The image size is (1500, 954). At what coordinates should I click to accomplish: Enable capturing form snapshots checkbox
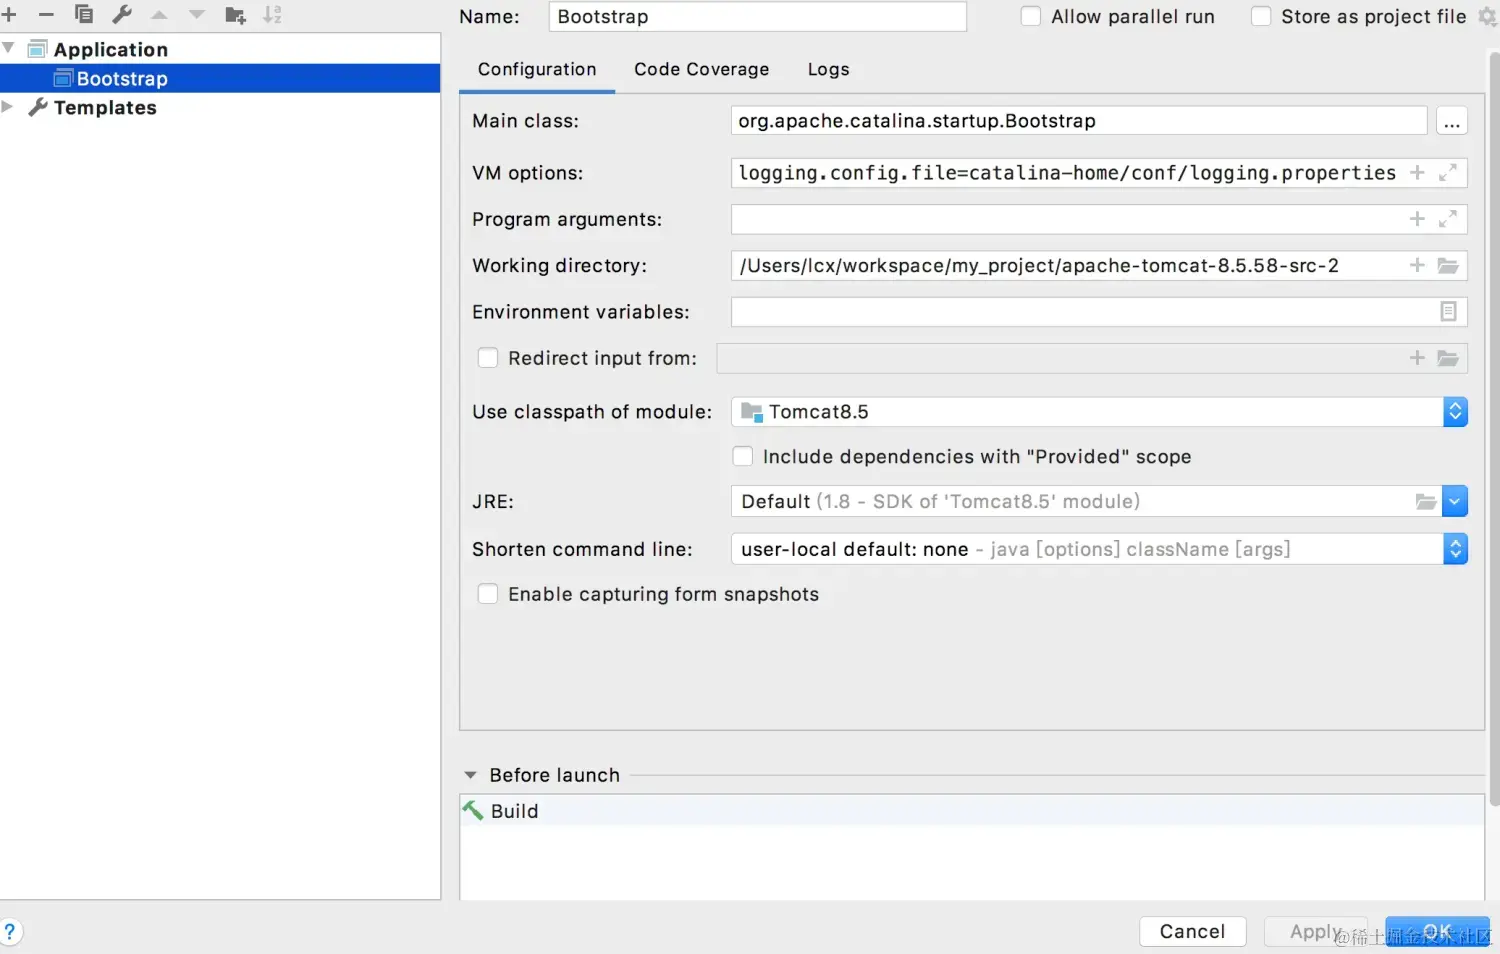488,594
